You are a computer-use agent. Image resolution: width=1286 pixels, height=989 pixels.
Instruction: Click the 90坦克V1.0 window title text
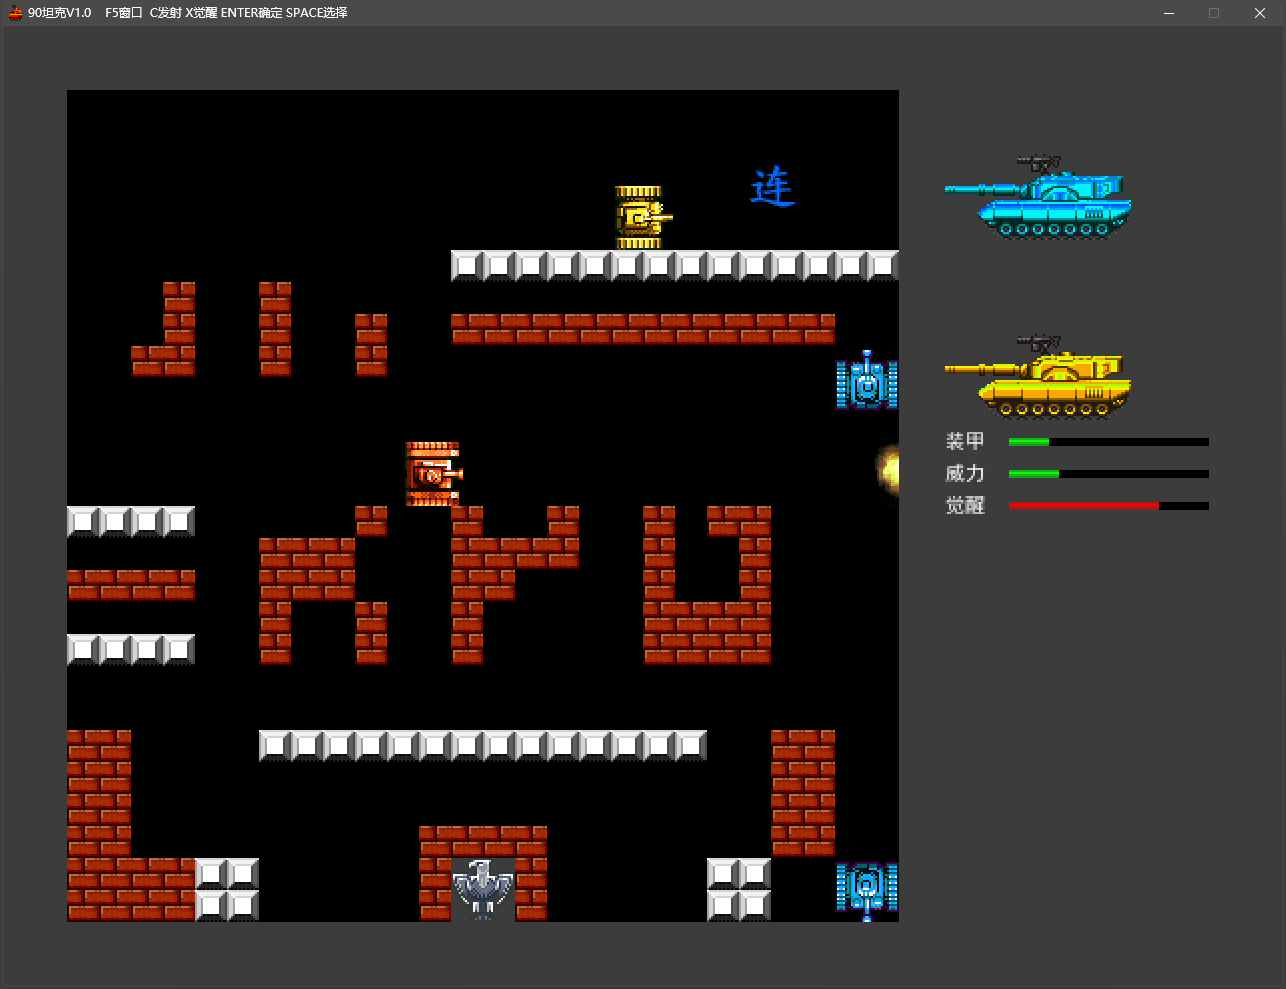coord(60,13)
